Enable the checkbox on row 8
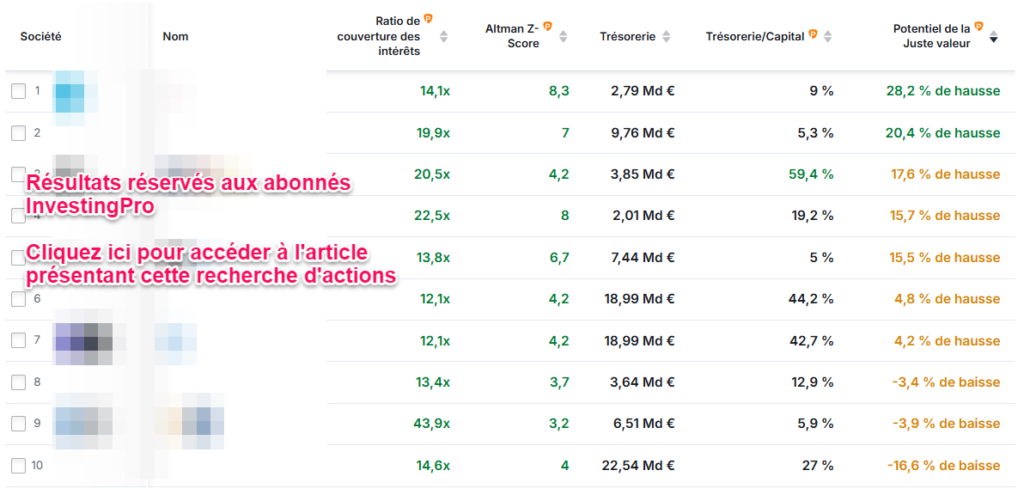This screenshot has height=495, width=1024. 19,382
